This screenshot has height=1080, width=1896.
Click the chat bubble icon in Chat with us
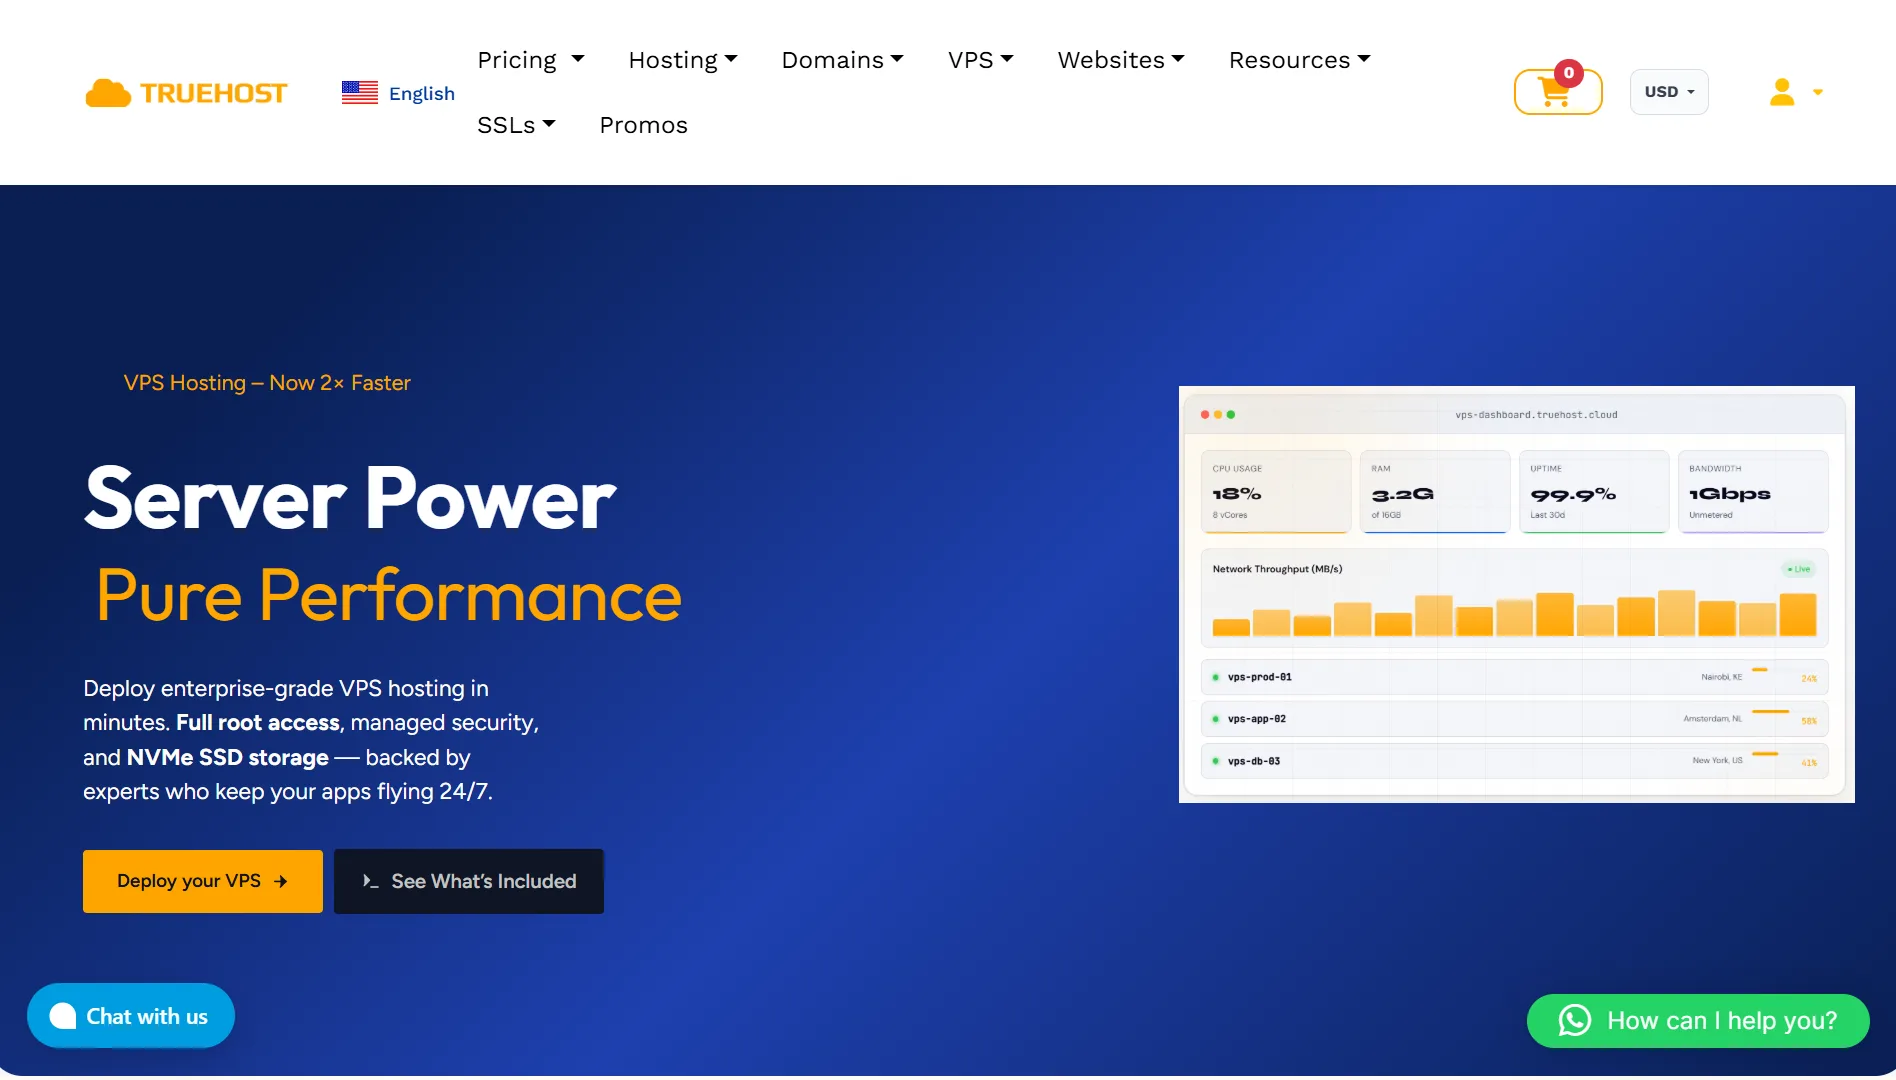click(63, 1016)
